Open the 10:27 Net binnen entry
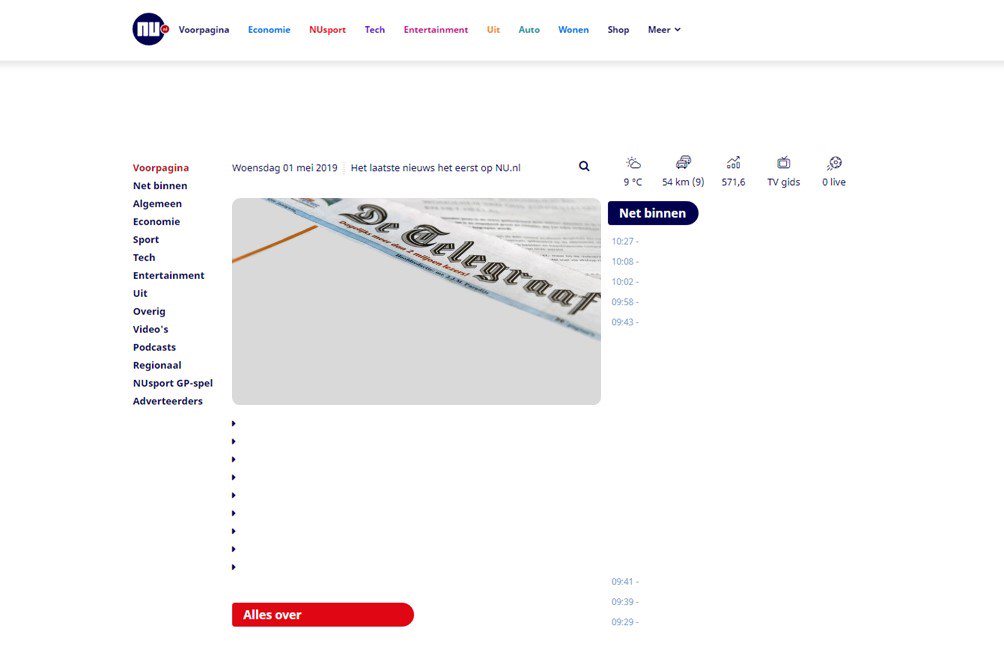Image resolution: width=1004 pixels, height=646 pixels. [625, 241]
